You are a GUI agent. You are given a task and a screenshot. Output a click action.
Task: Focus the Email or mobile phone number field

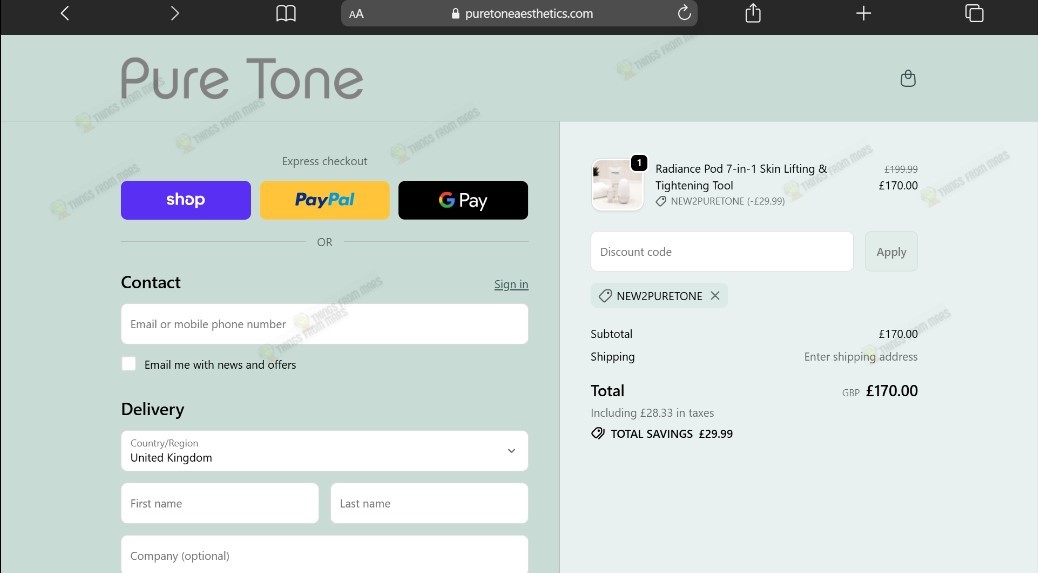tap(324, 324)
